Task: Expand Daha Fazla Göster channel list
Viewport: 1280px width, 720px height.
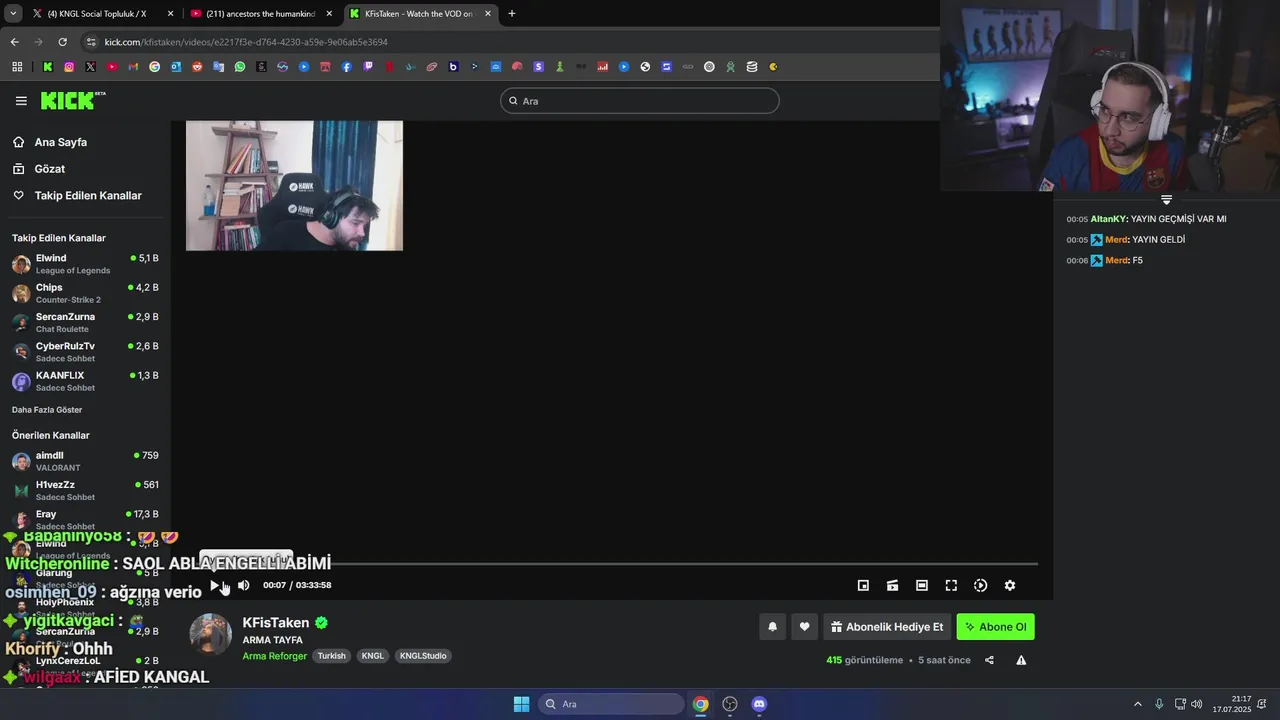Action: tap(47, 410)
